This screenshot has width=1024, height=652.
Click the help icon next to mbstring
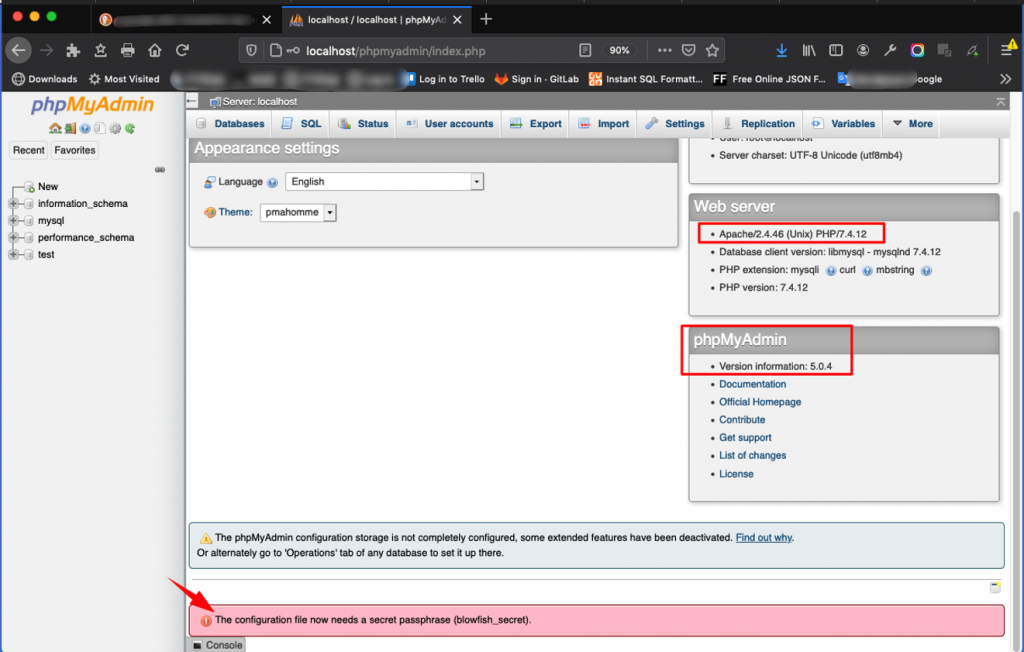coord(926,270)
